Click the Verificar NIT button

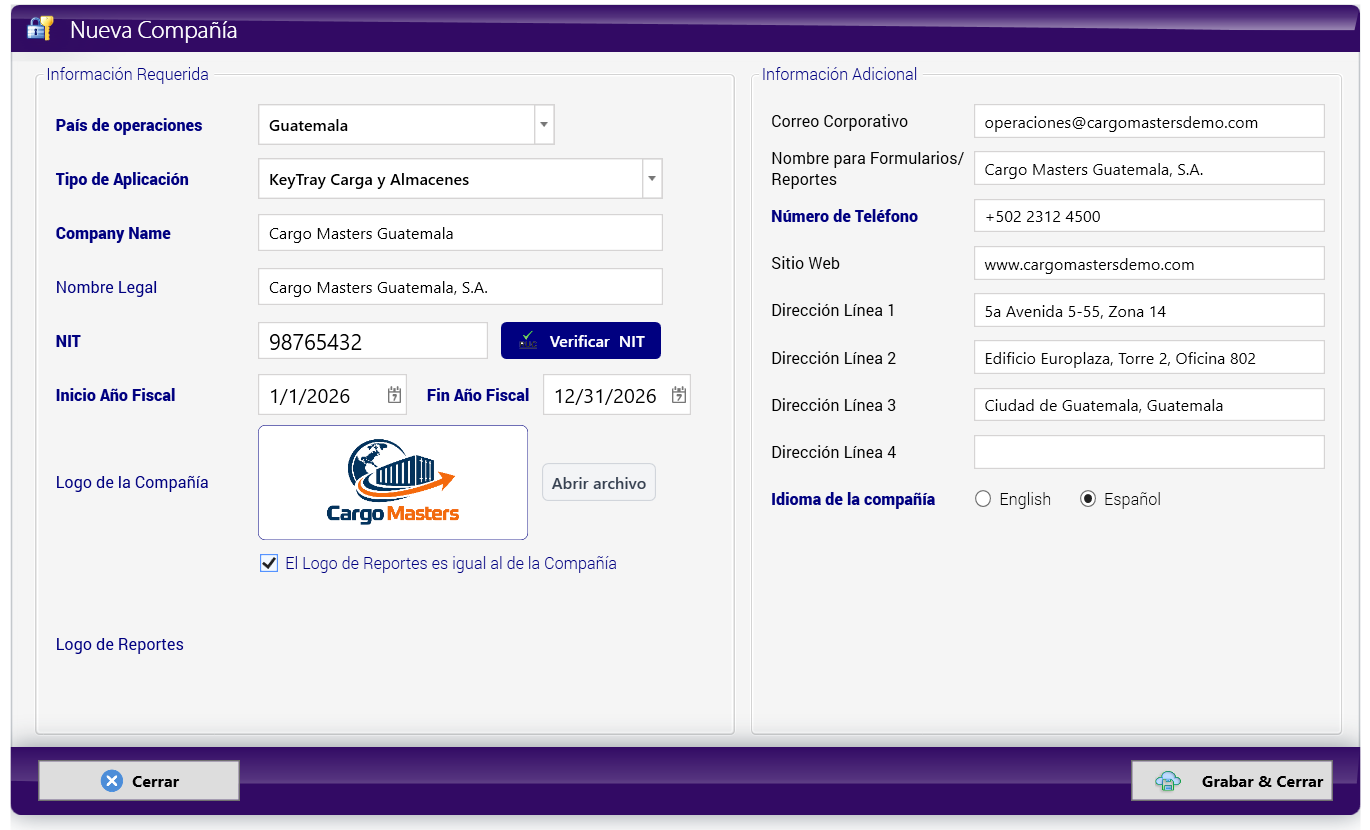[x=581, y=341]
